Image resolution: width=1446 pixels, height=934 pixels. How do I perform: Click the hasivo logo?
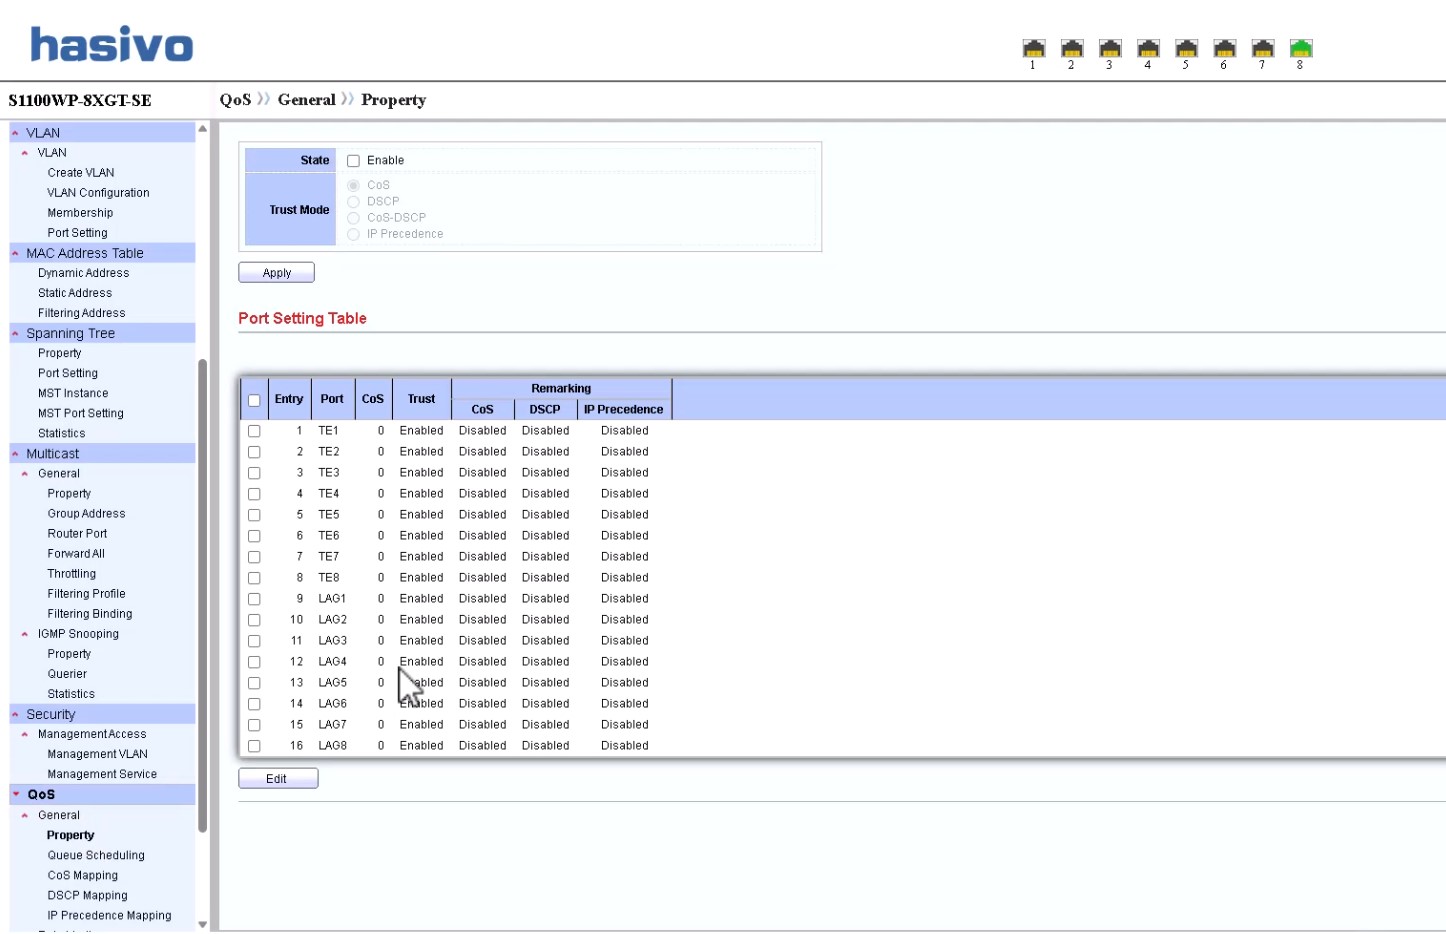tap(111, 45)
